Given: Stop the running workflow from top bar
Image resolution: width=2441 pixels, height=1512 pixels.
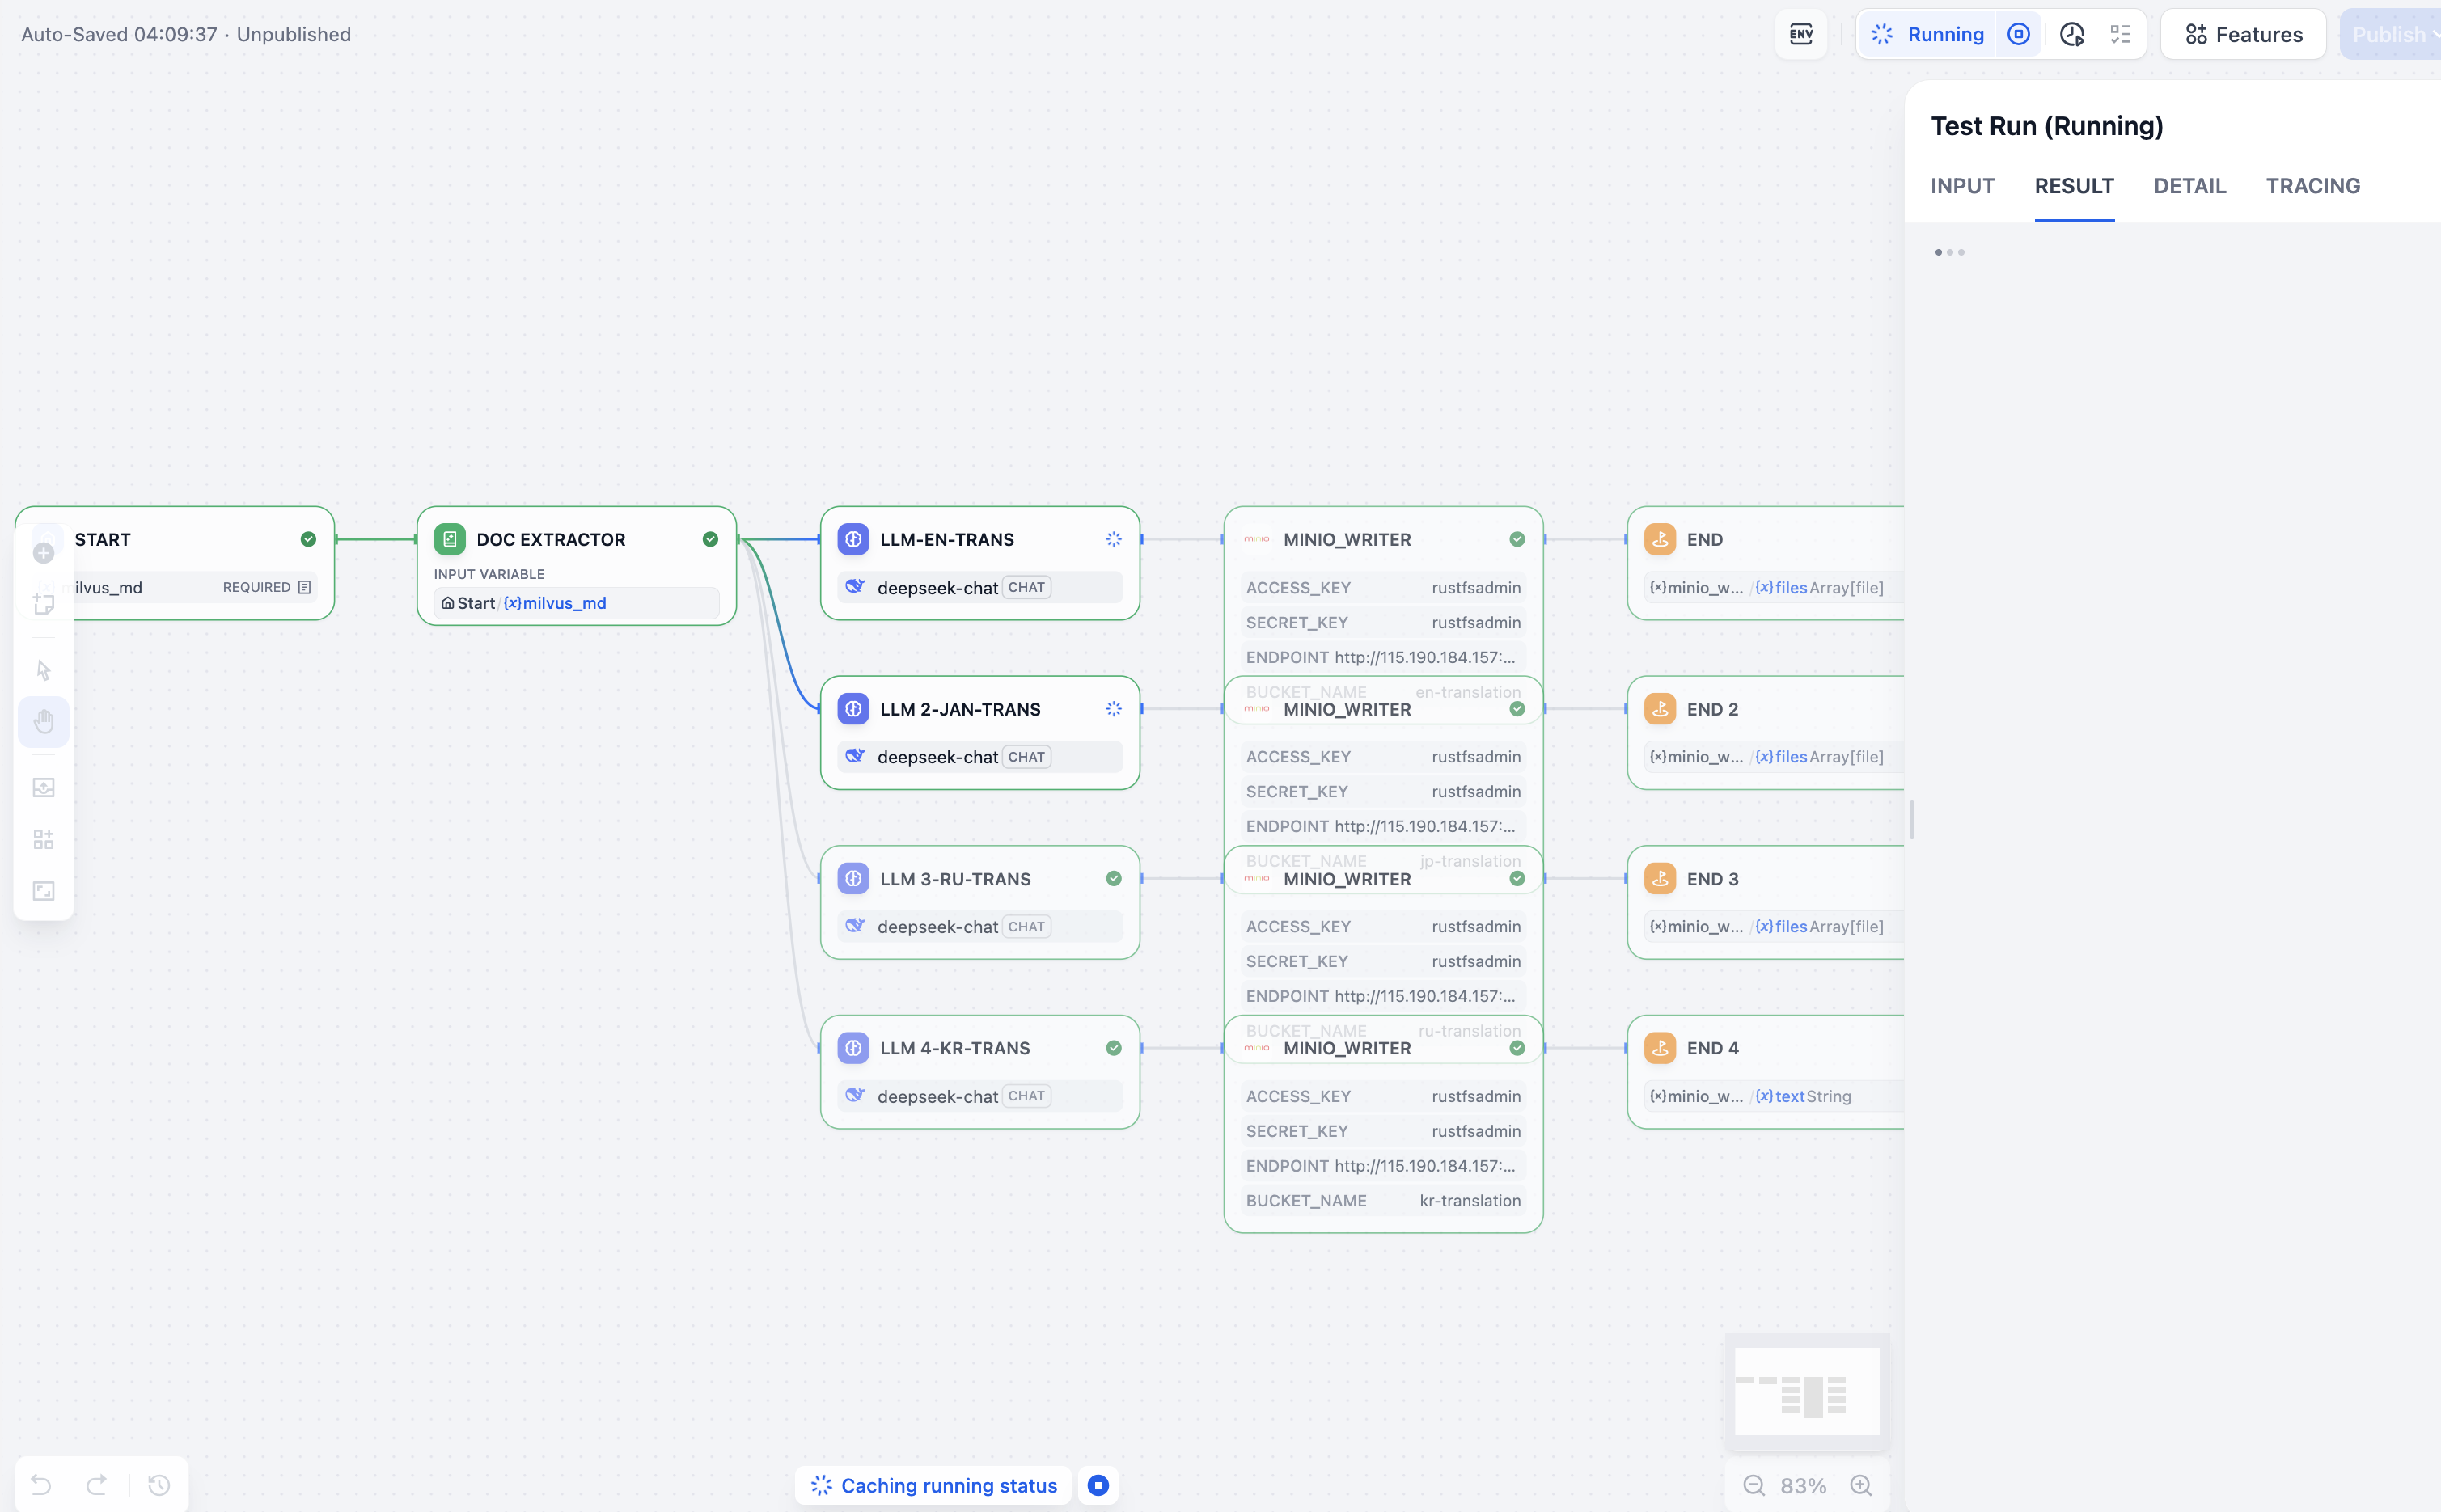Looking at the screenshot, I should tap(2019, 34).
